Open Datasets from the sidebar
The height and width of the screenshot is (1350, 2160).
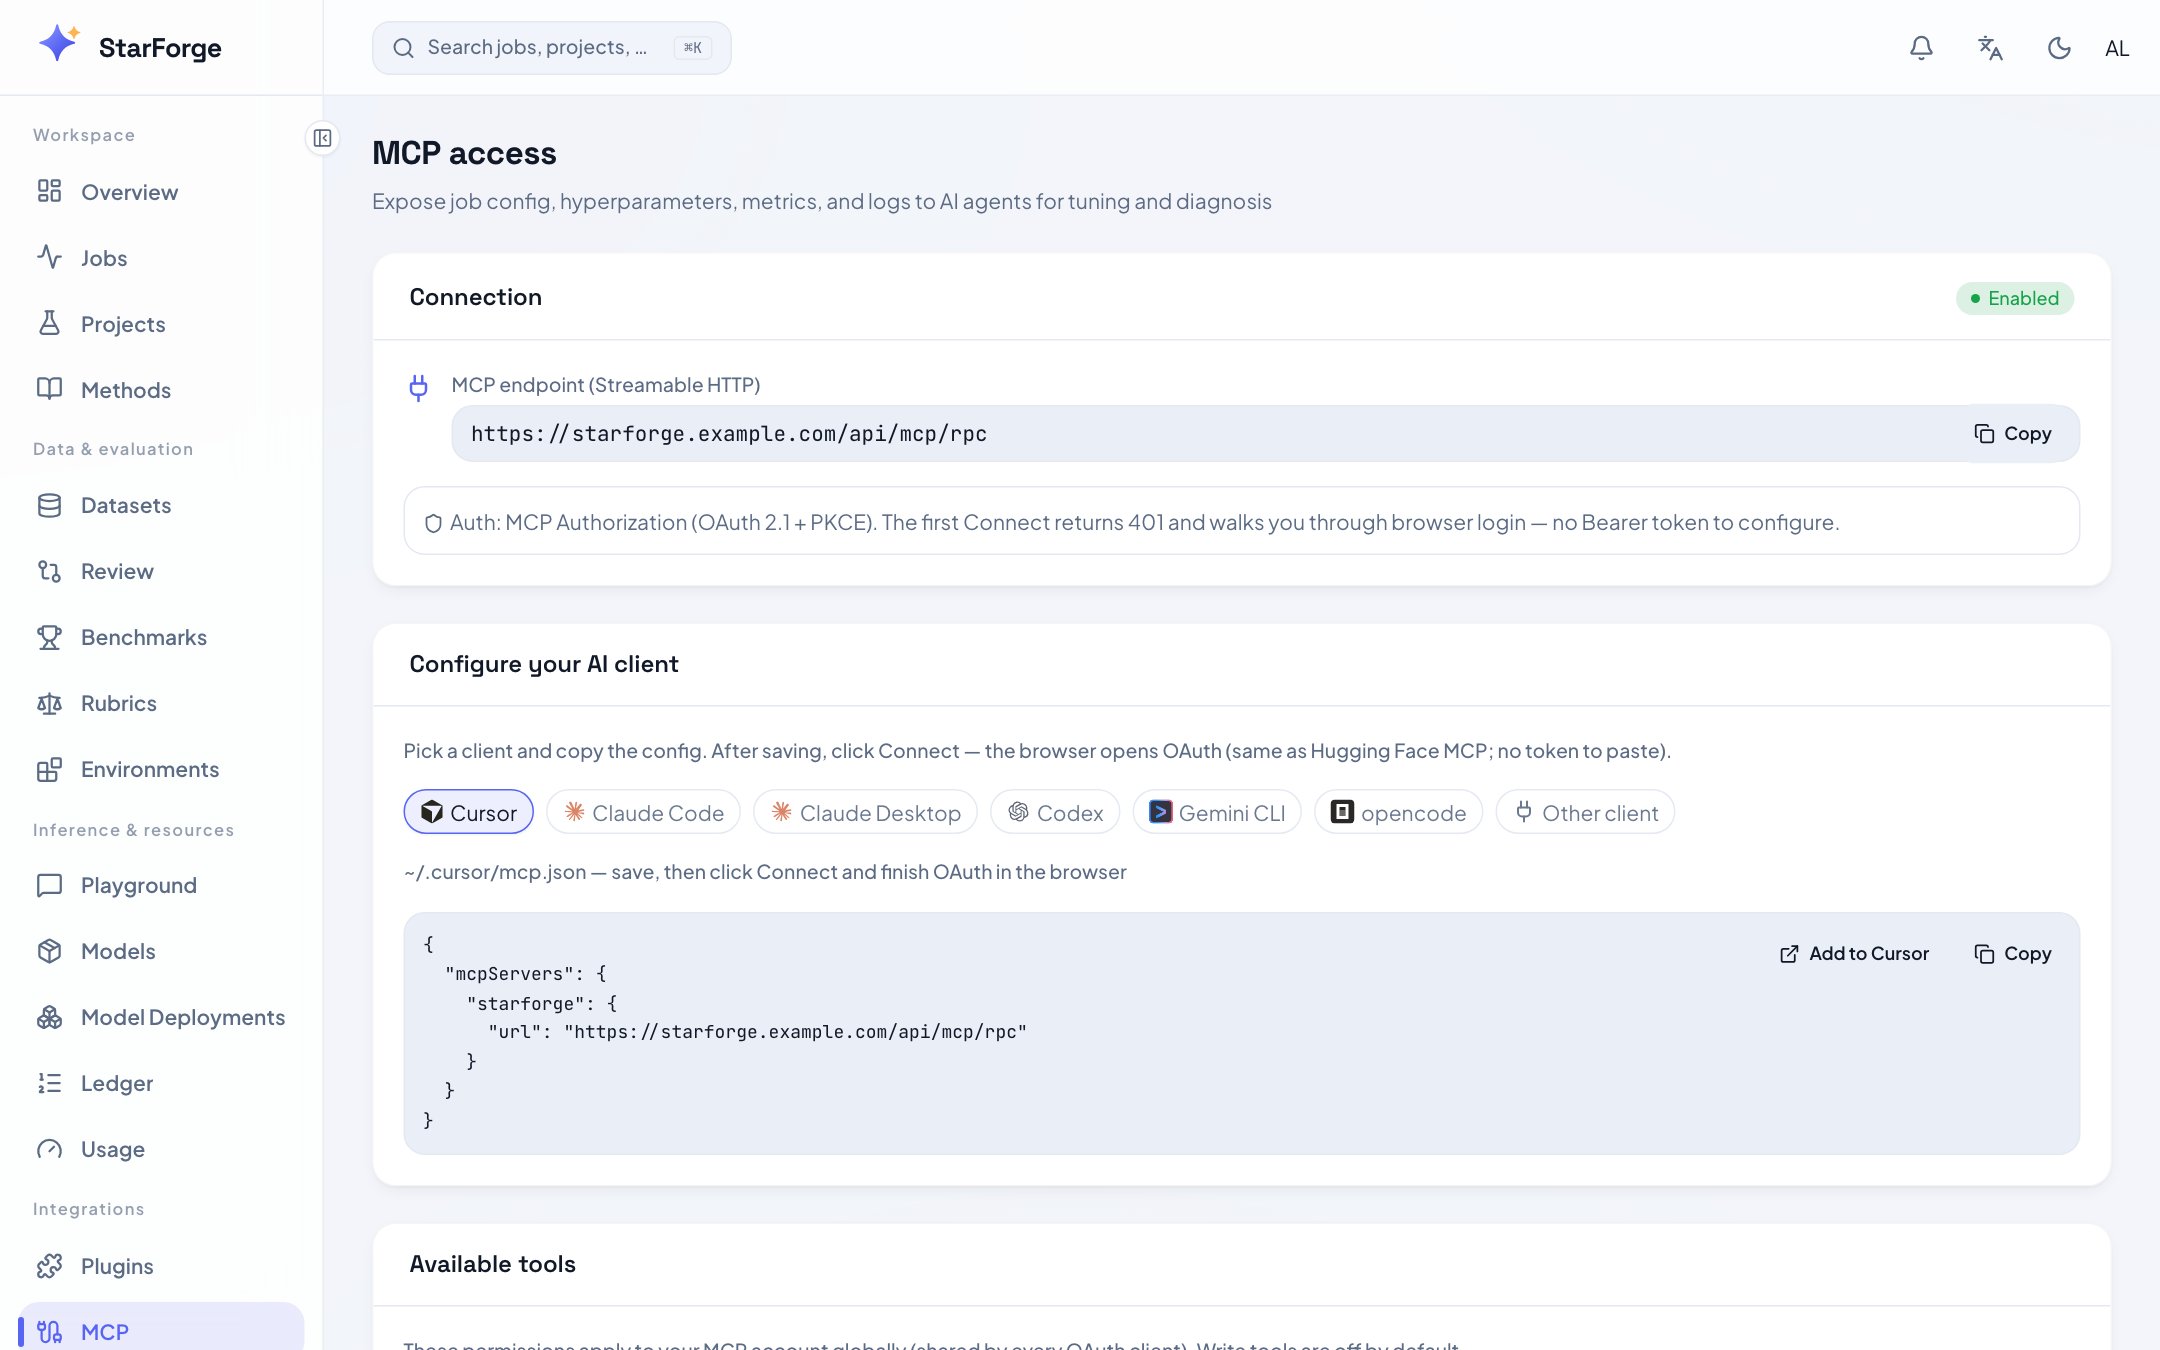pyautogui.click(x=160, y=505)
